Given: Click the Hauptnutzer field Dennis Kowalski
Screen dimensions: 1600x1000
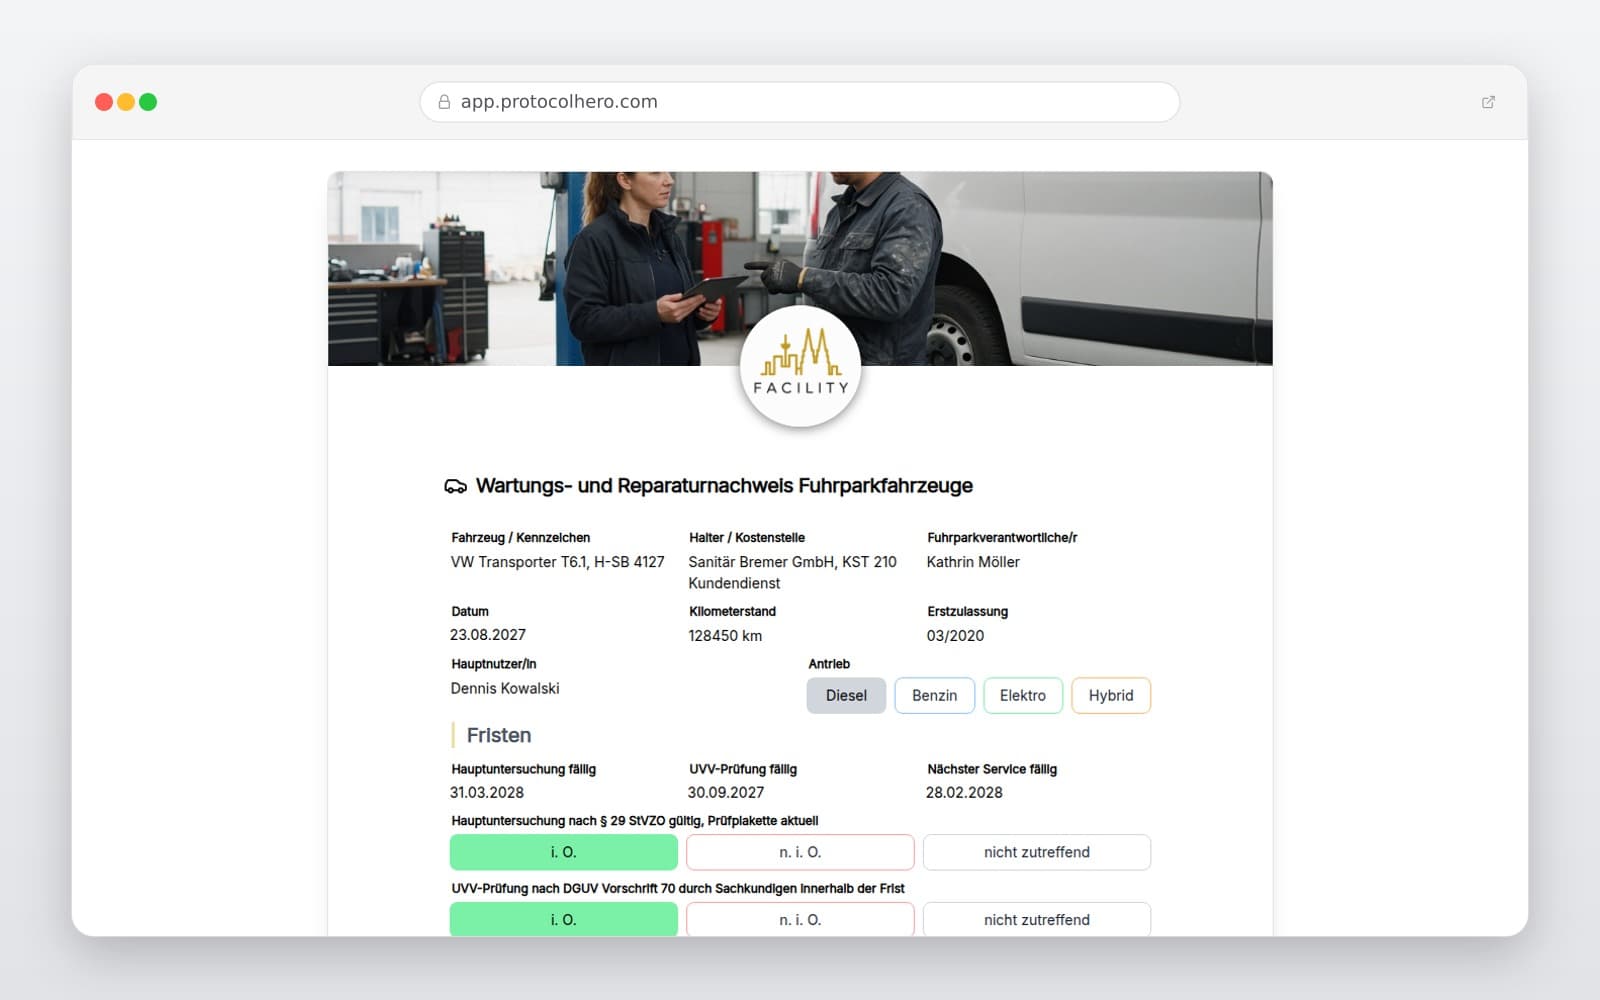Looking at the screenshot, I should 505,688.
